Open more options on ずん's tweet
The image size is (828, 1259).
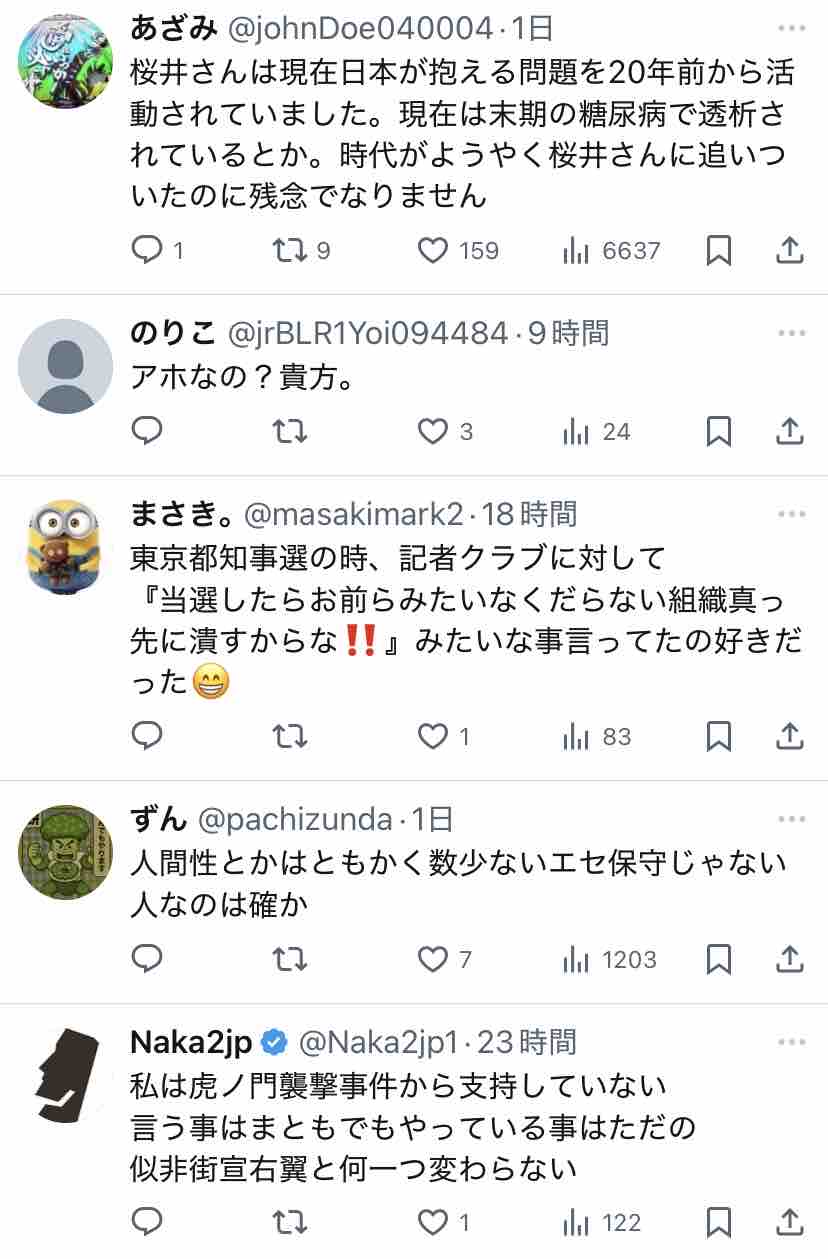click(790, 819)
